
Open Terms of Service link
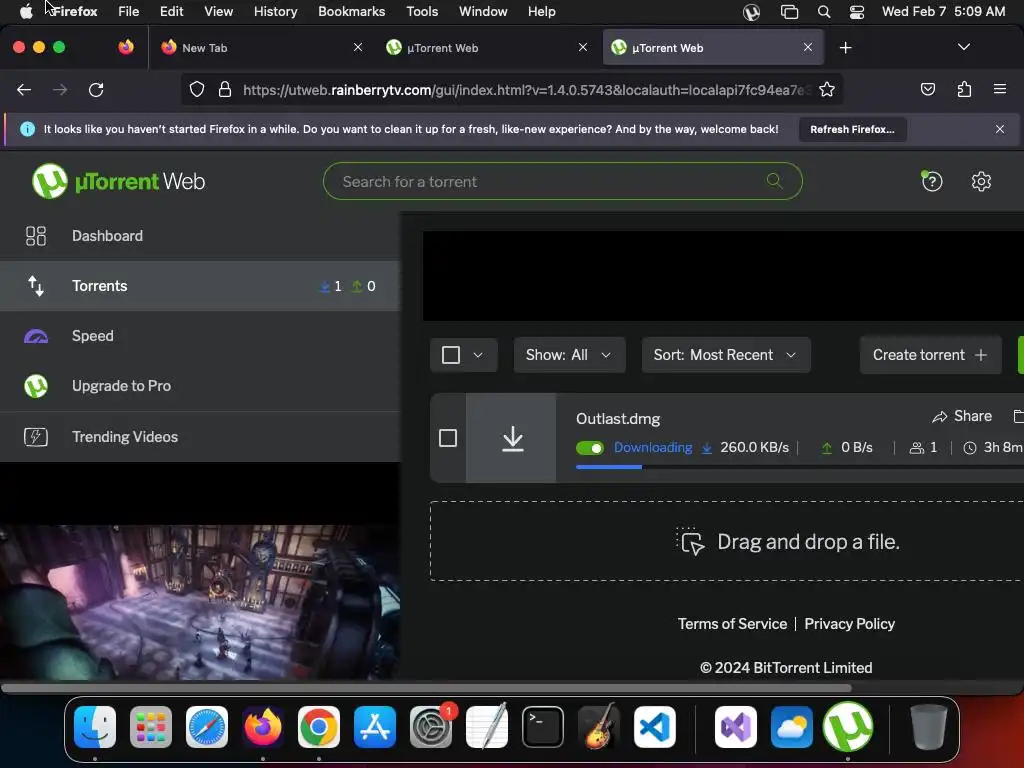click(x=732, y=624)
